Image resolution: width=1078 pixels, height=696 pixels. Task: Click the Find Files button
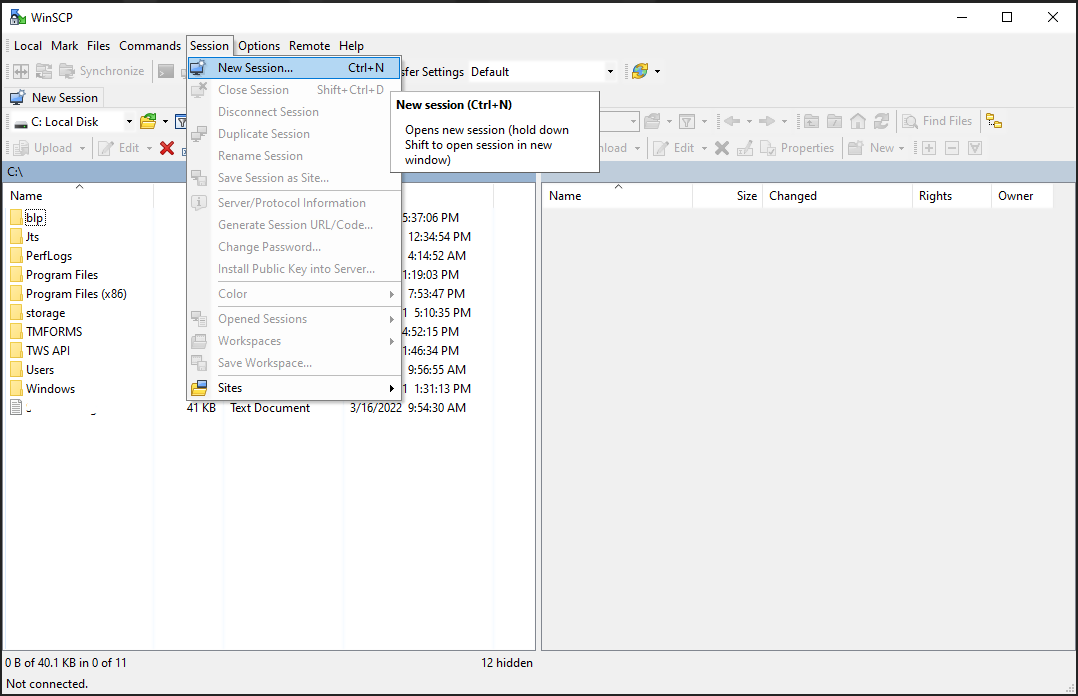[x=938, y=121]
